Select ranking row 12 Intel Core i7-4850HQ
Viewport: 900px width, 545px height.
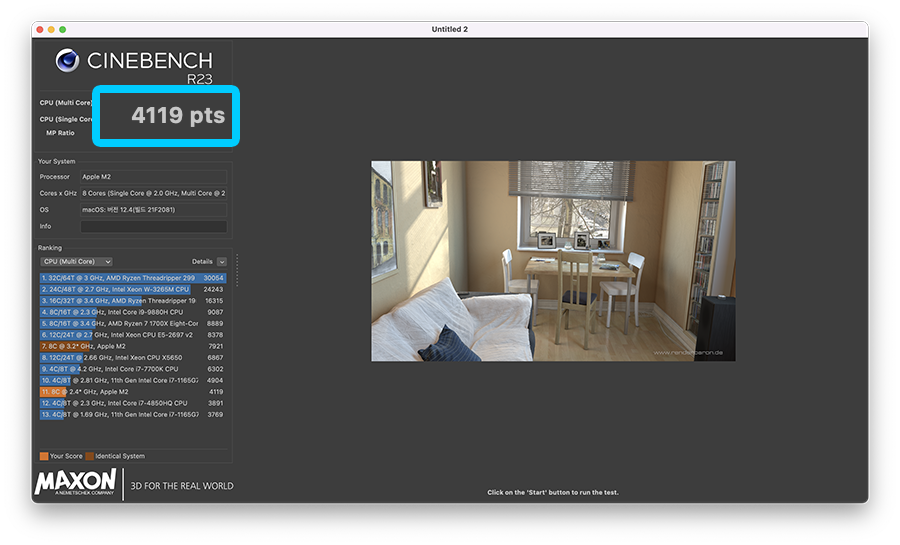click(x=133, y=403)
